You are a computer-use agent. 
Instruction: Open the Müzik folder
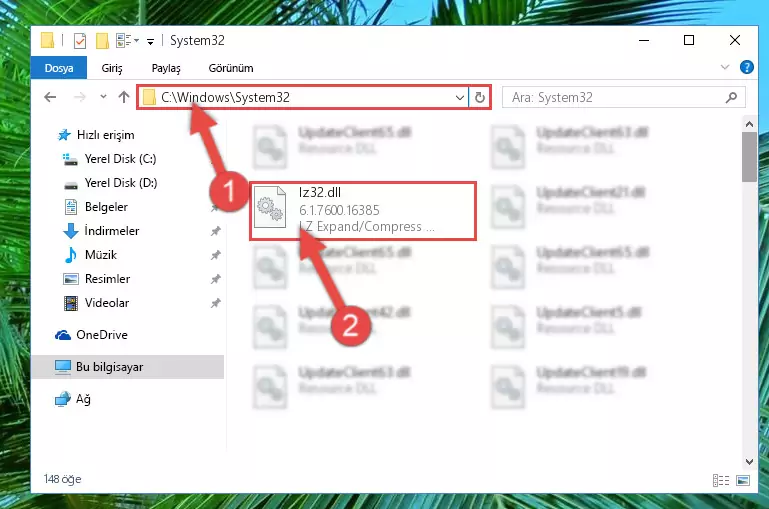(x=101, y=255)
